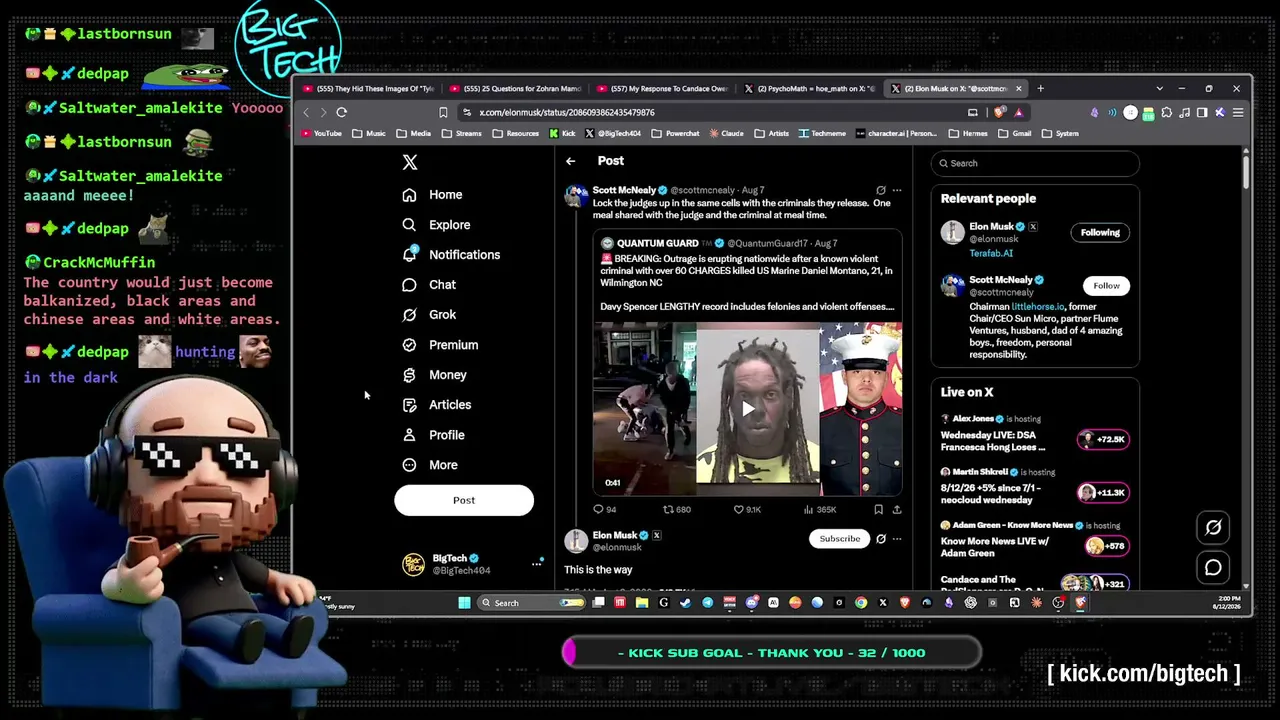Join Martin Shkreli live with +11.3K

click(x=1104, y=493)
